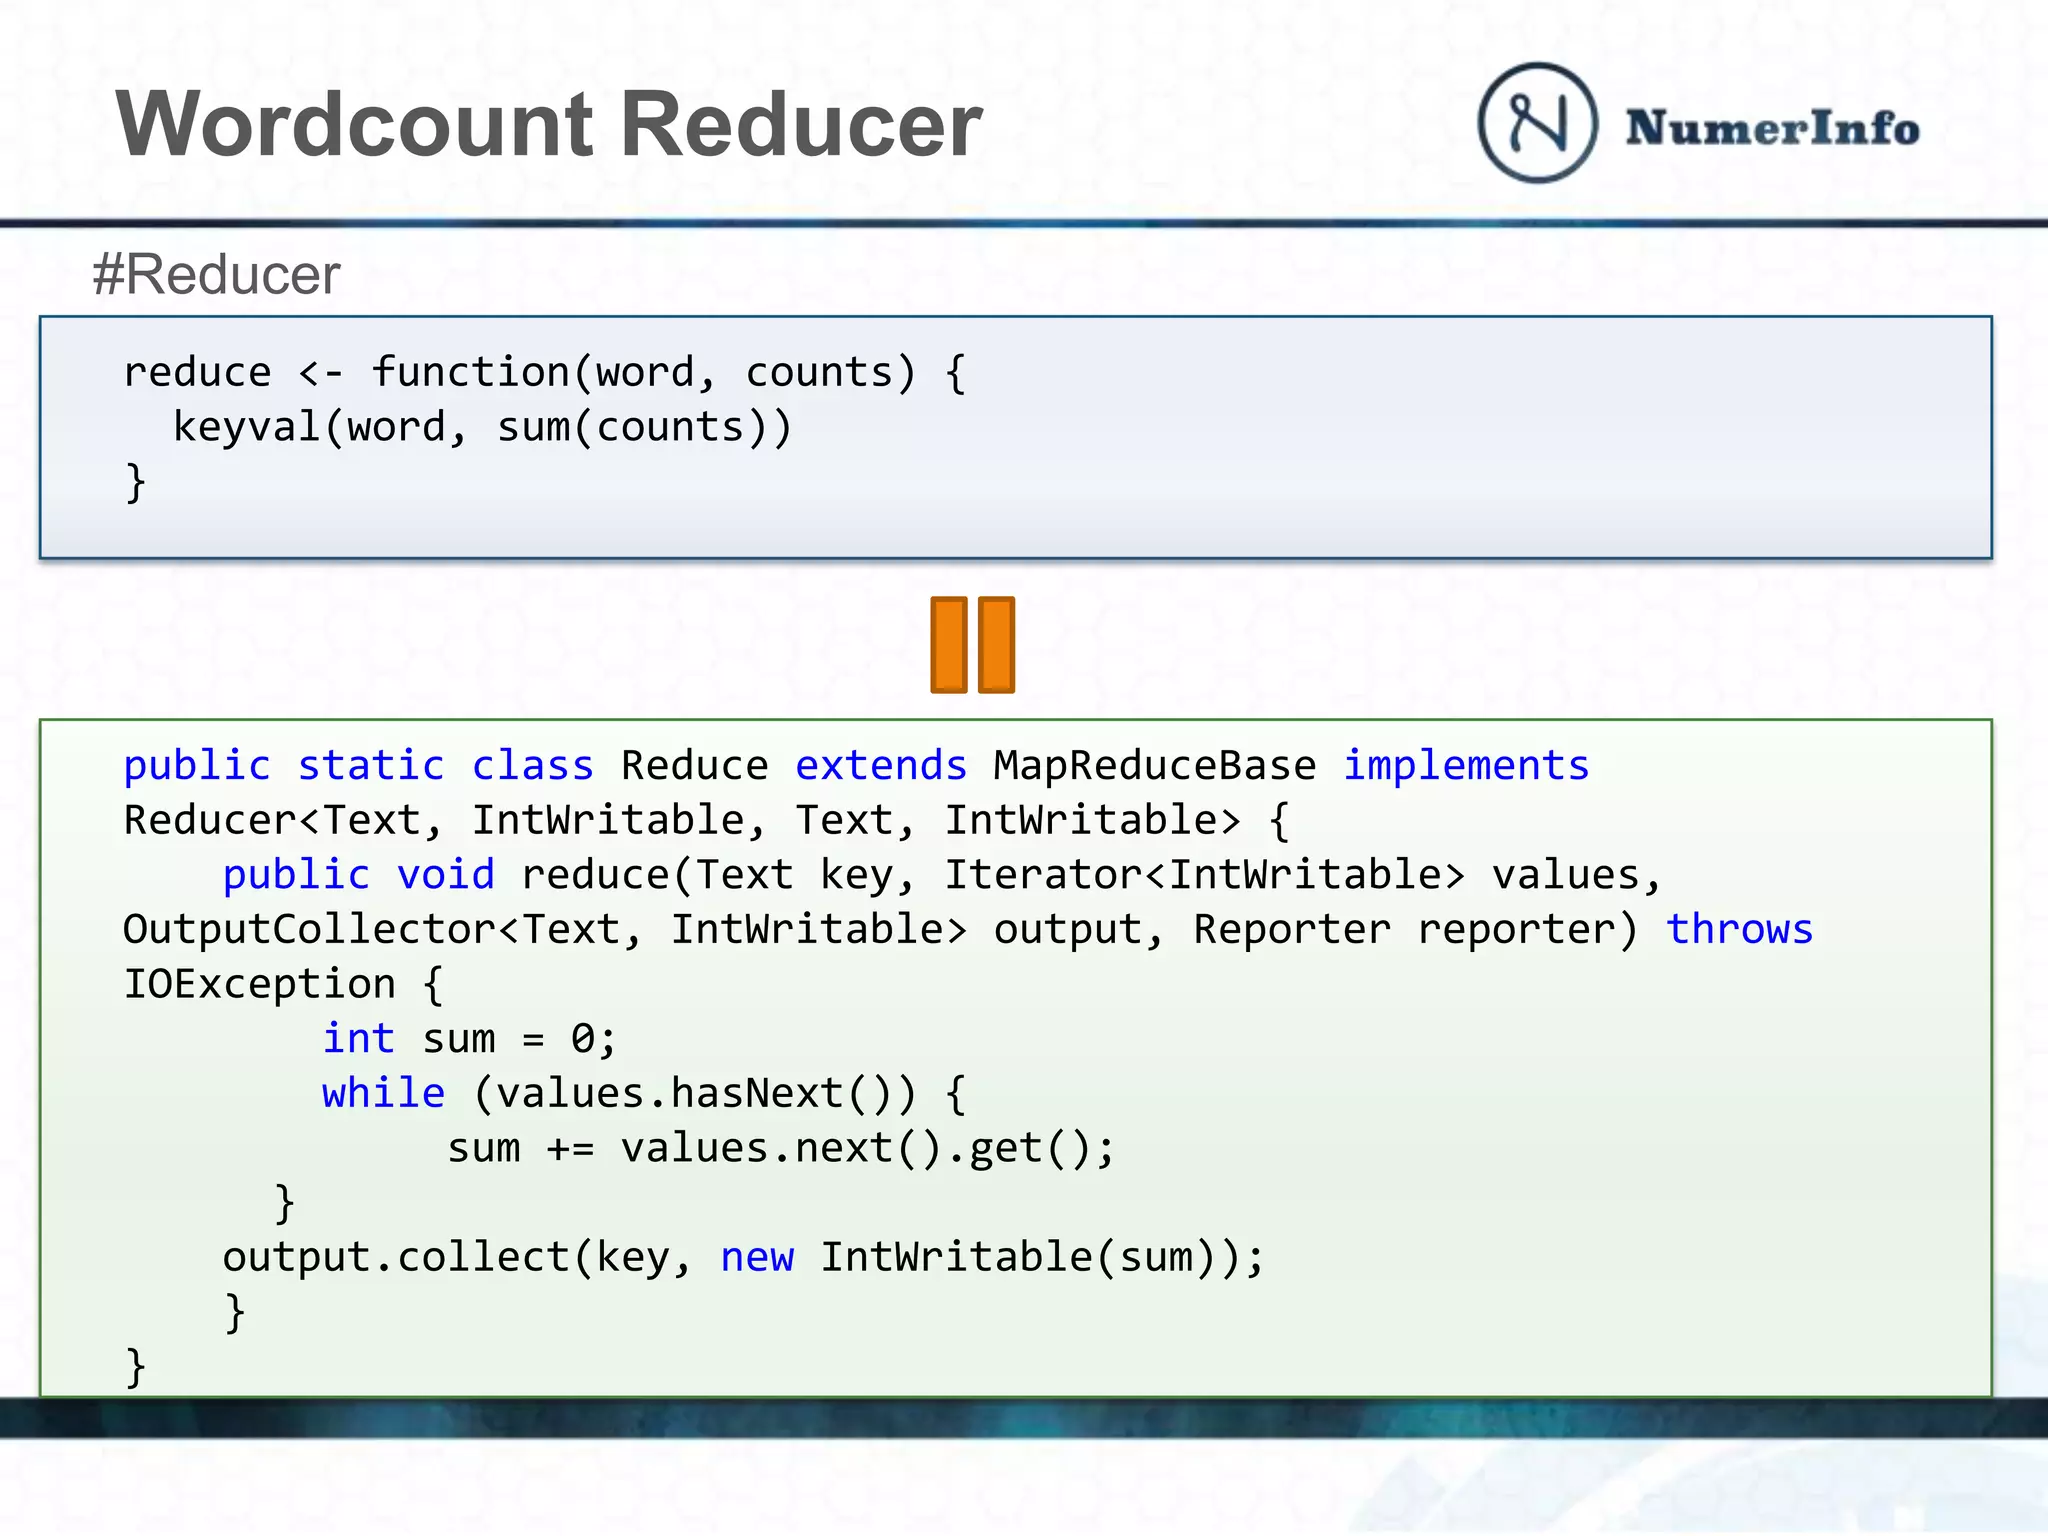Click the 'output.collect(key, new IntWritable(sum));' line
Screen dimensions: 2048x1536
point(744,1258)
